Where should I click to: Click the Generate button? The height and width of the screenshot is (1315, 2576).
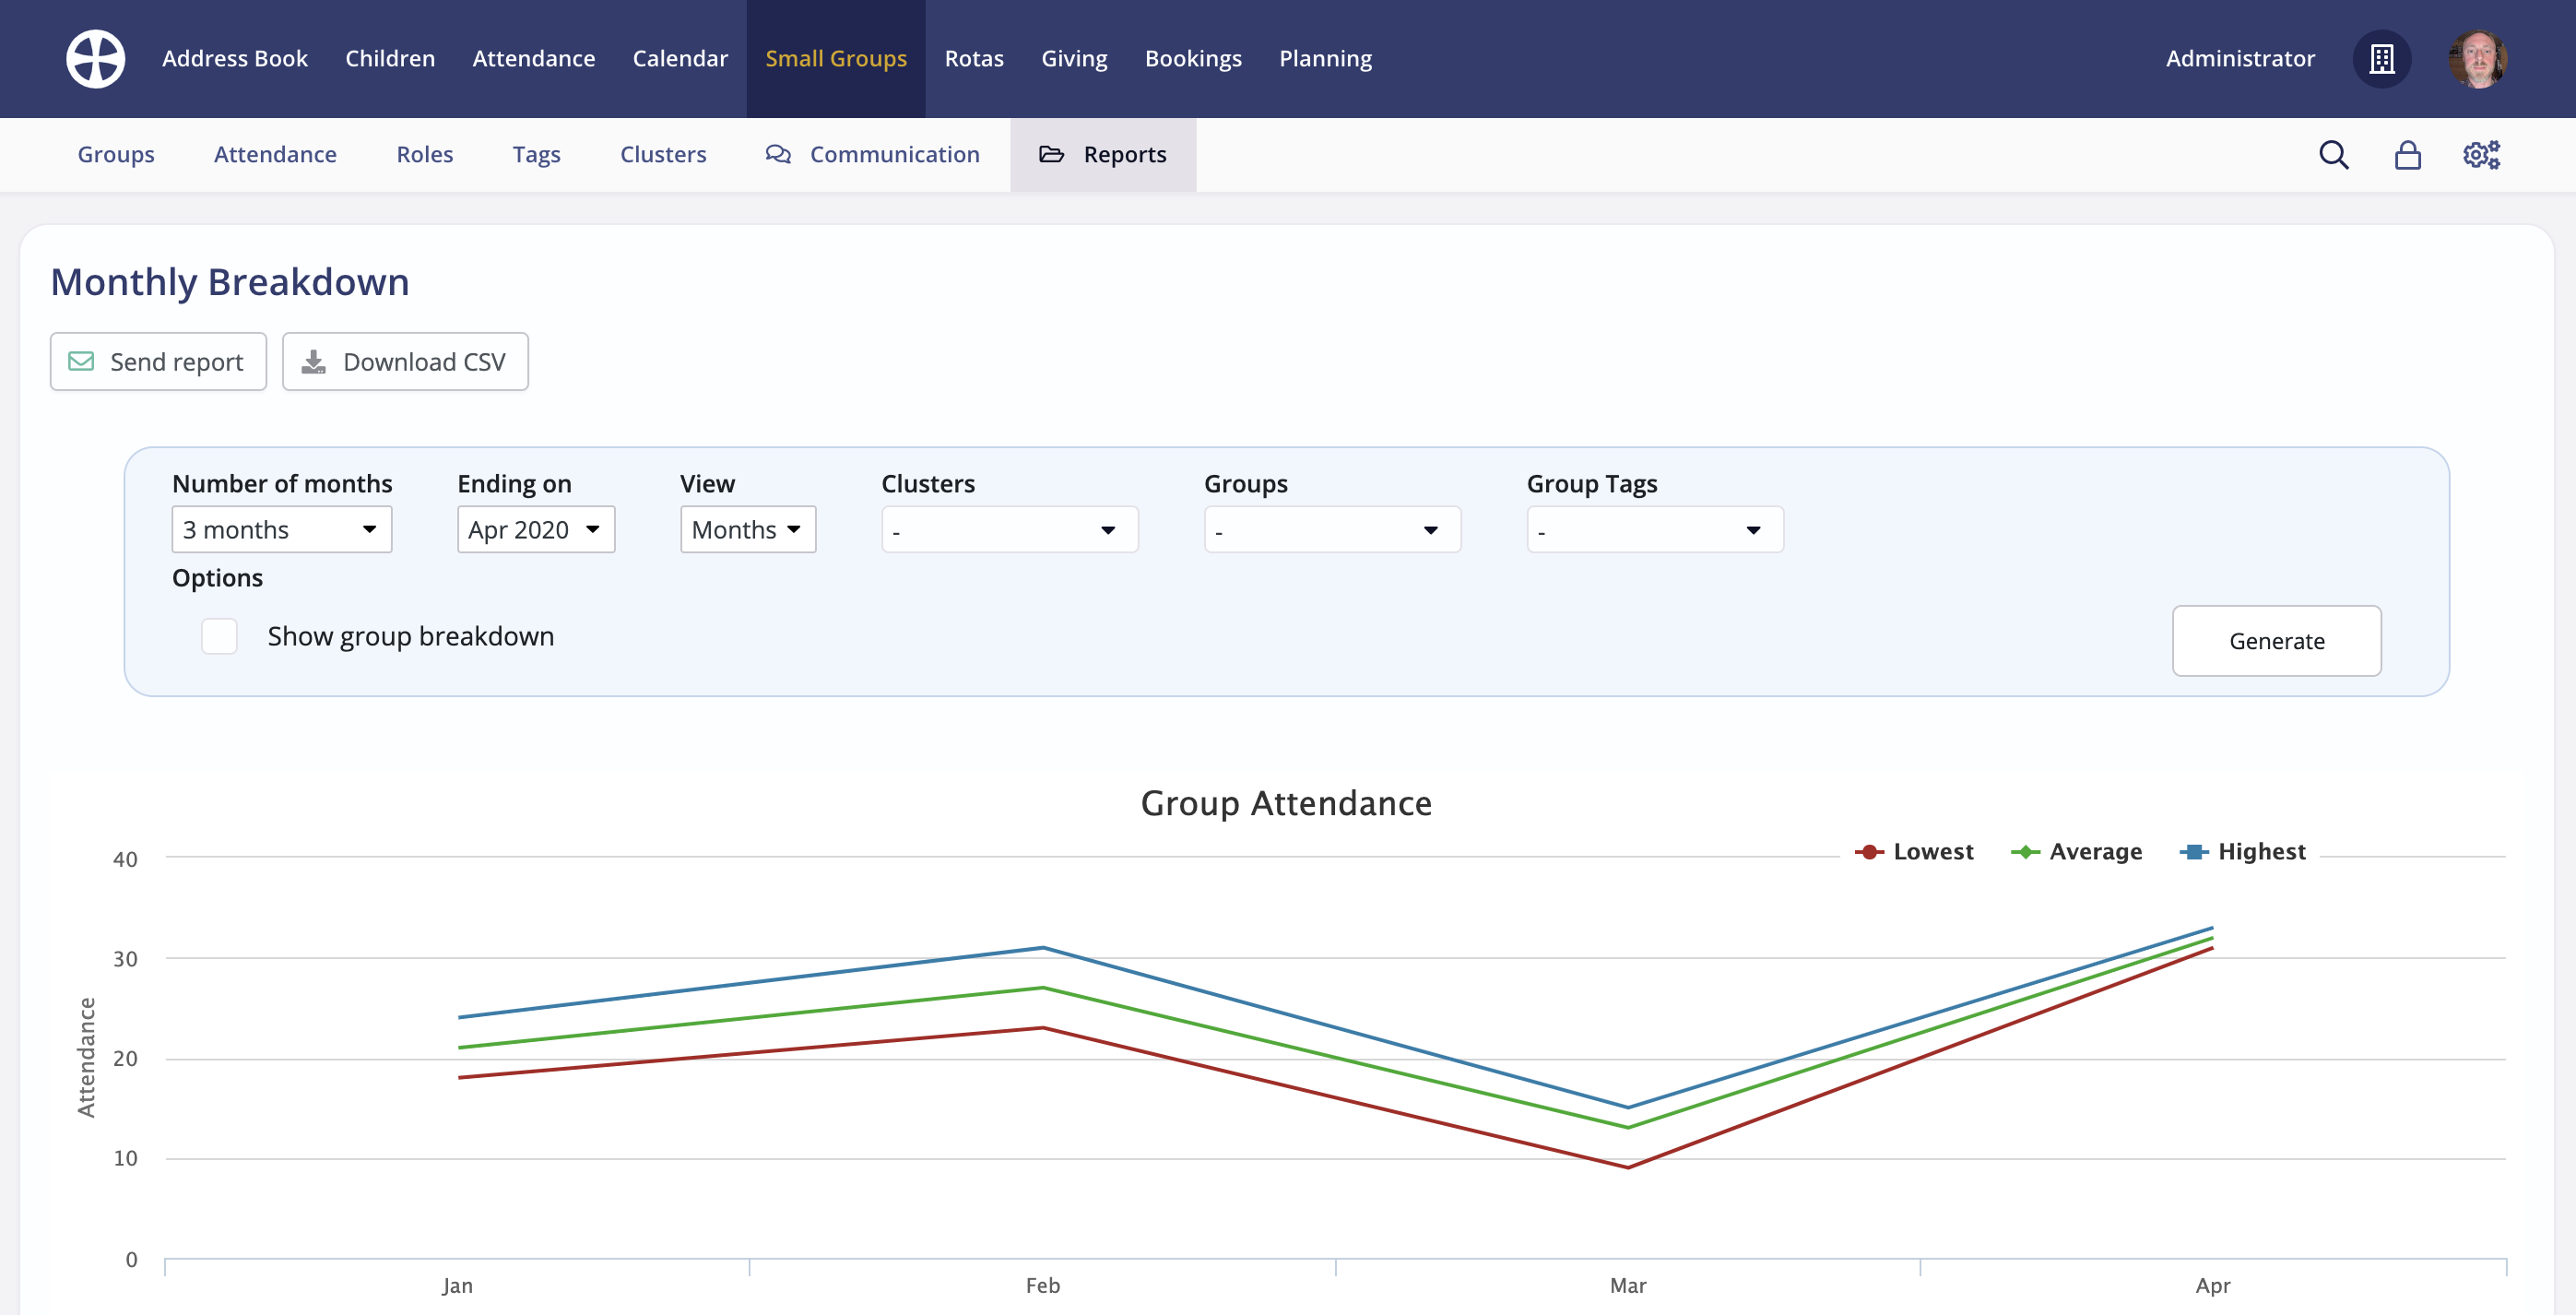[x=2276, y=641]
